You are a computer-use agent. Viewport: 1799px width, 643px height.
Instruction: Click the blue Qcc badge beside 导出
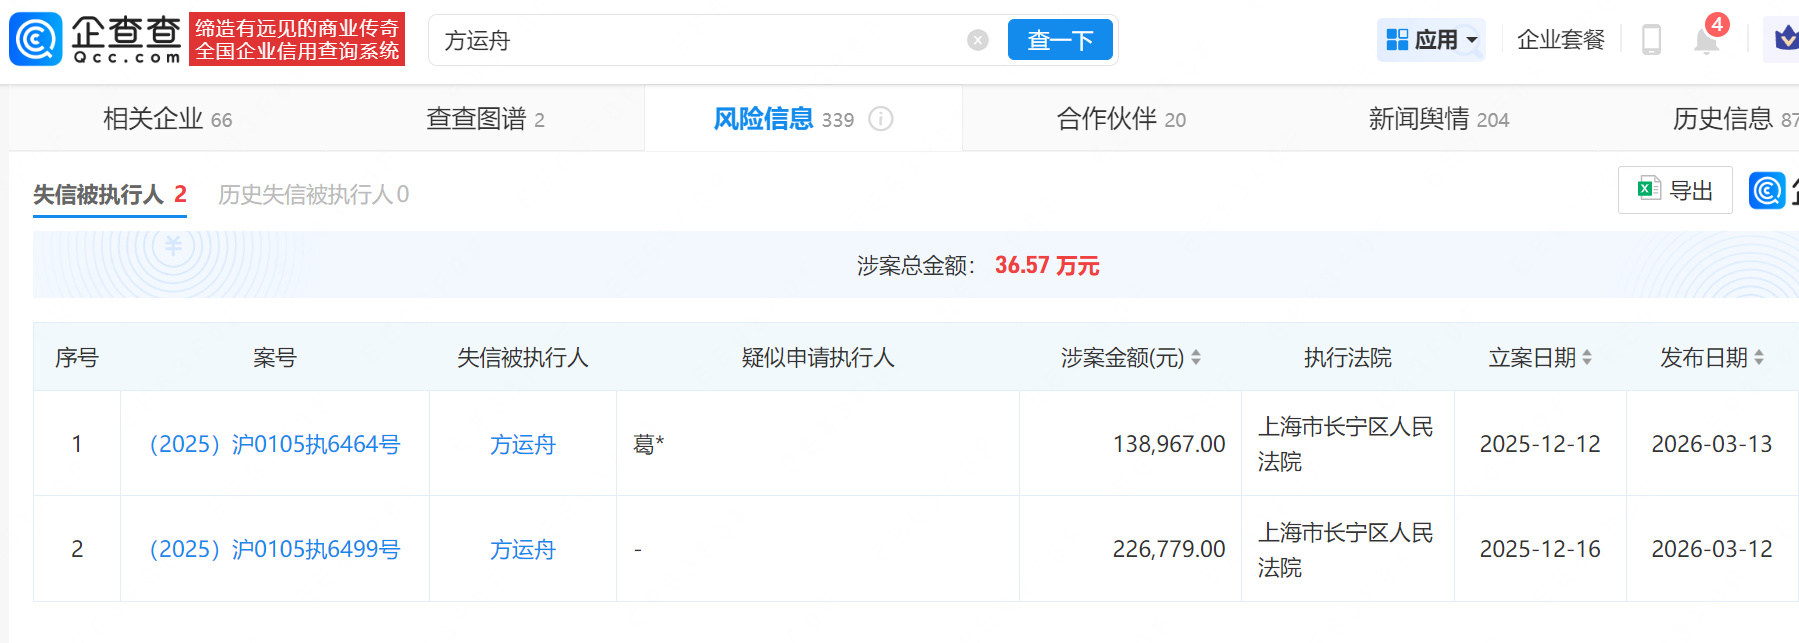[1766, 190]
